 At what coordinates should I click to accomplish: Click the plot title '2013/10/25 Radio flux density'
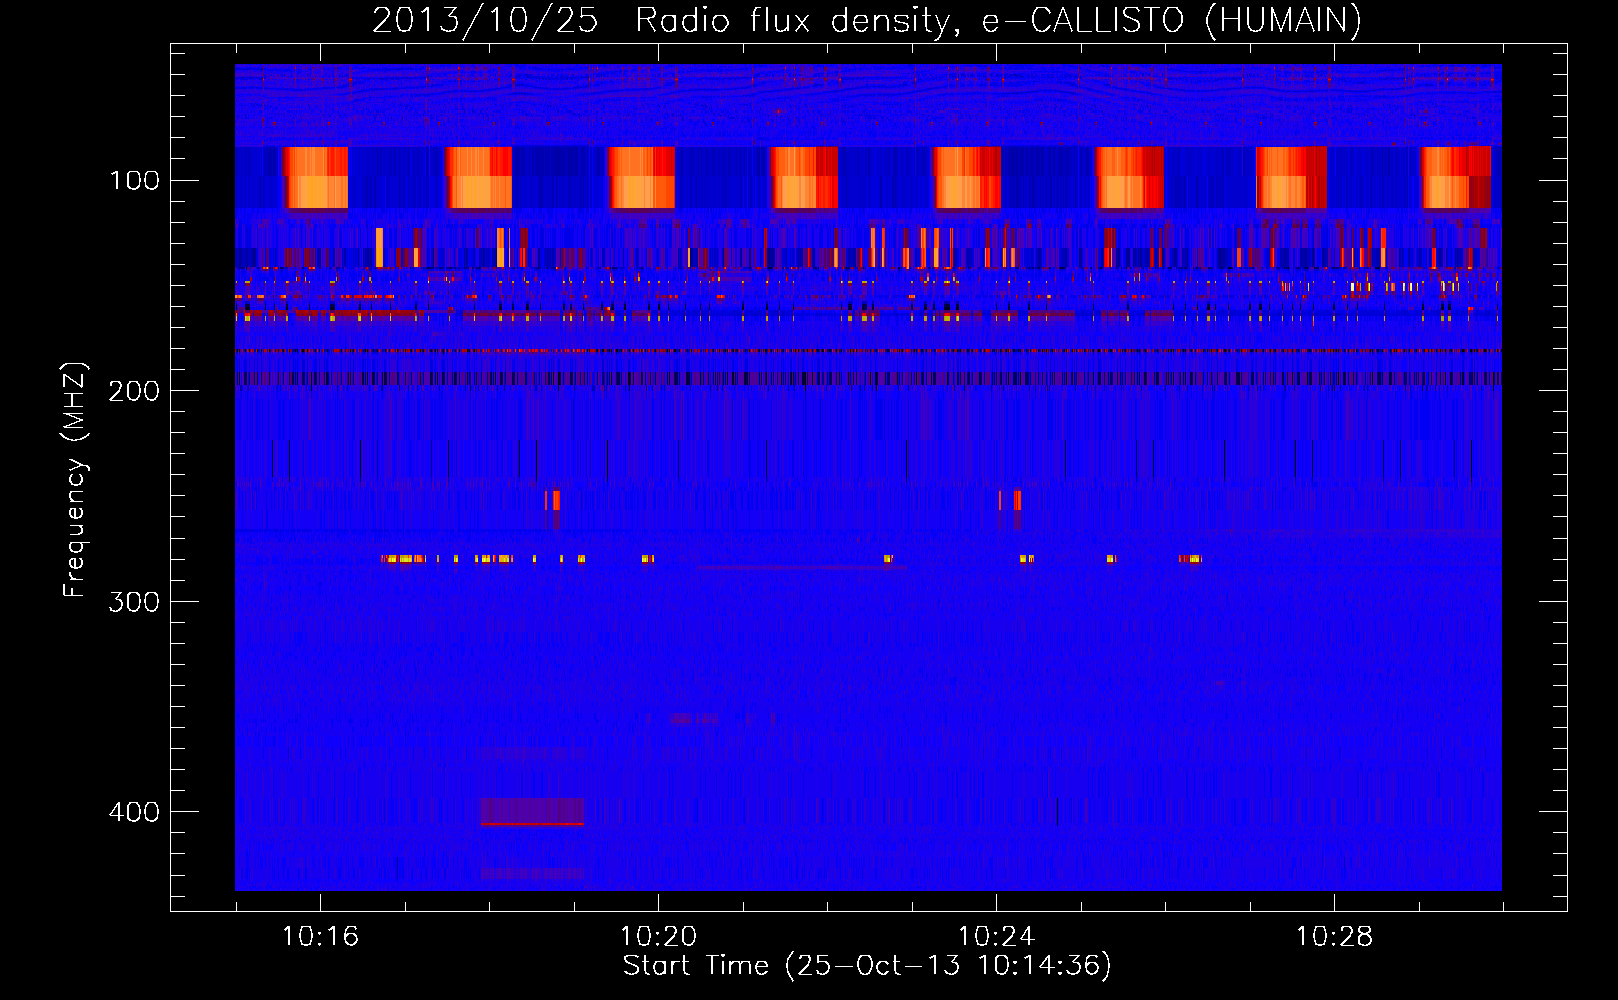coord(866,20)
